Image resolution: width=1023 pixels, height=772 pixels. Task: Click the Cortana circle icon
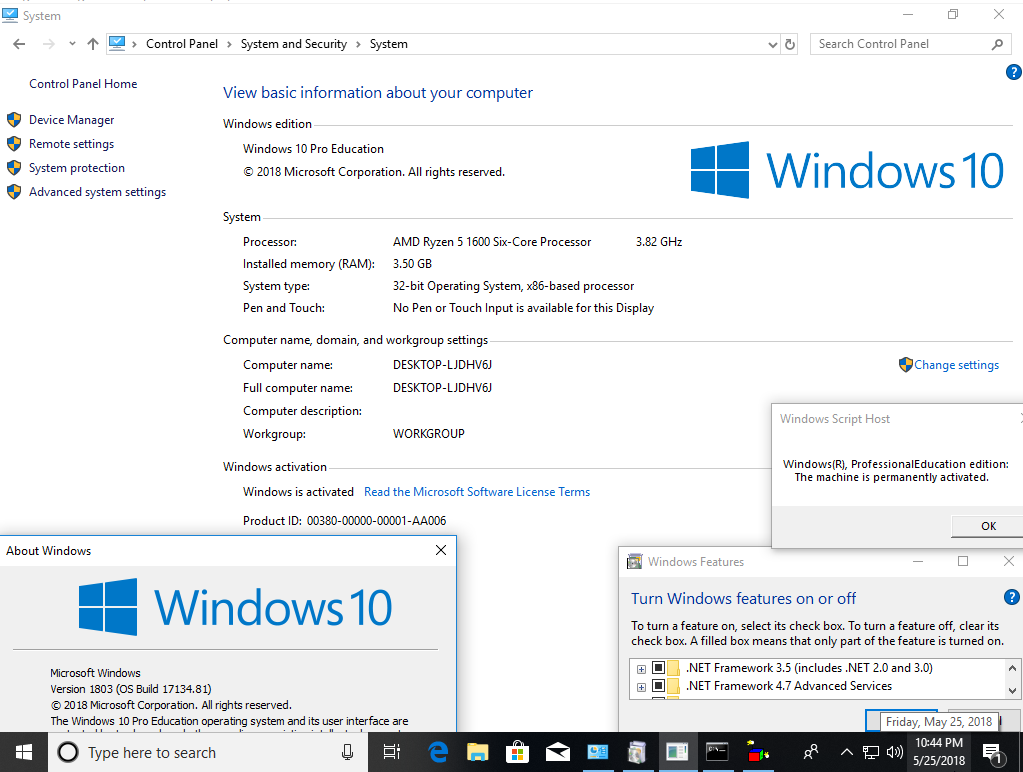pyautogui.click(x=68, y=752)
